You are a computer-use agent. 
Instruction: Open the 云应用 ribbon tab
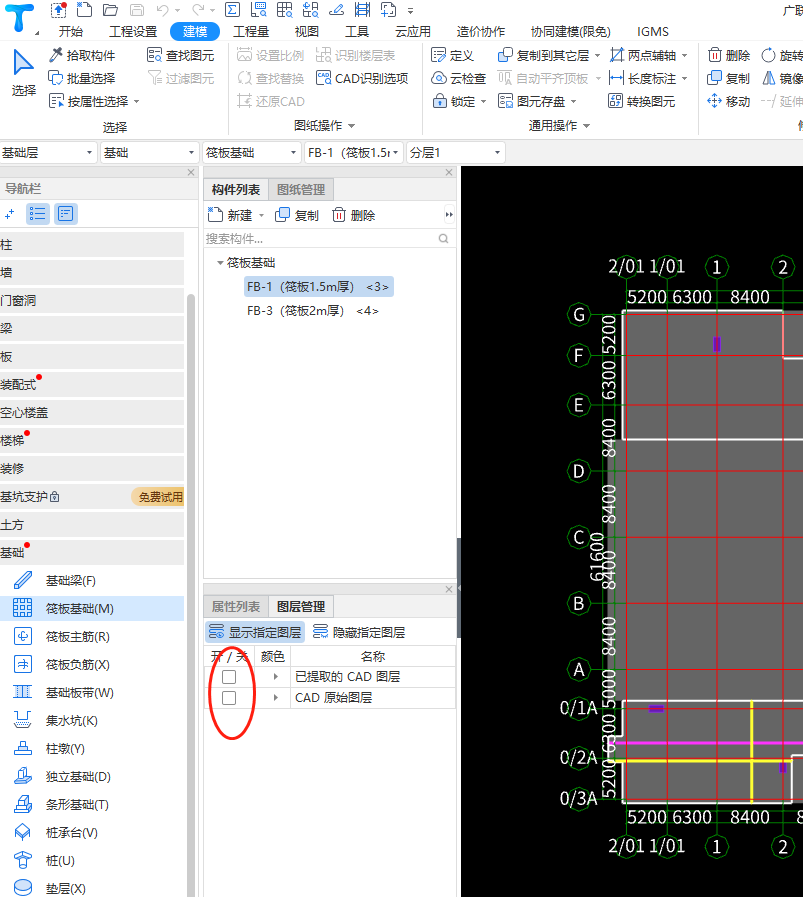(x=413, y=31)
